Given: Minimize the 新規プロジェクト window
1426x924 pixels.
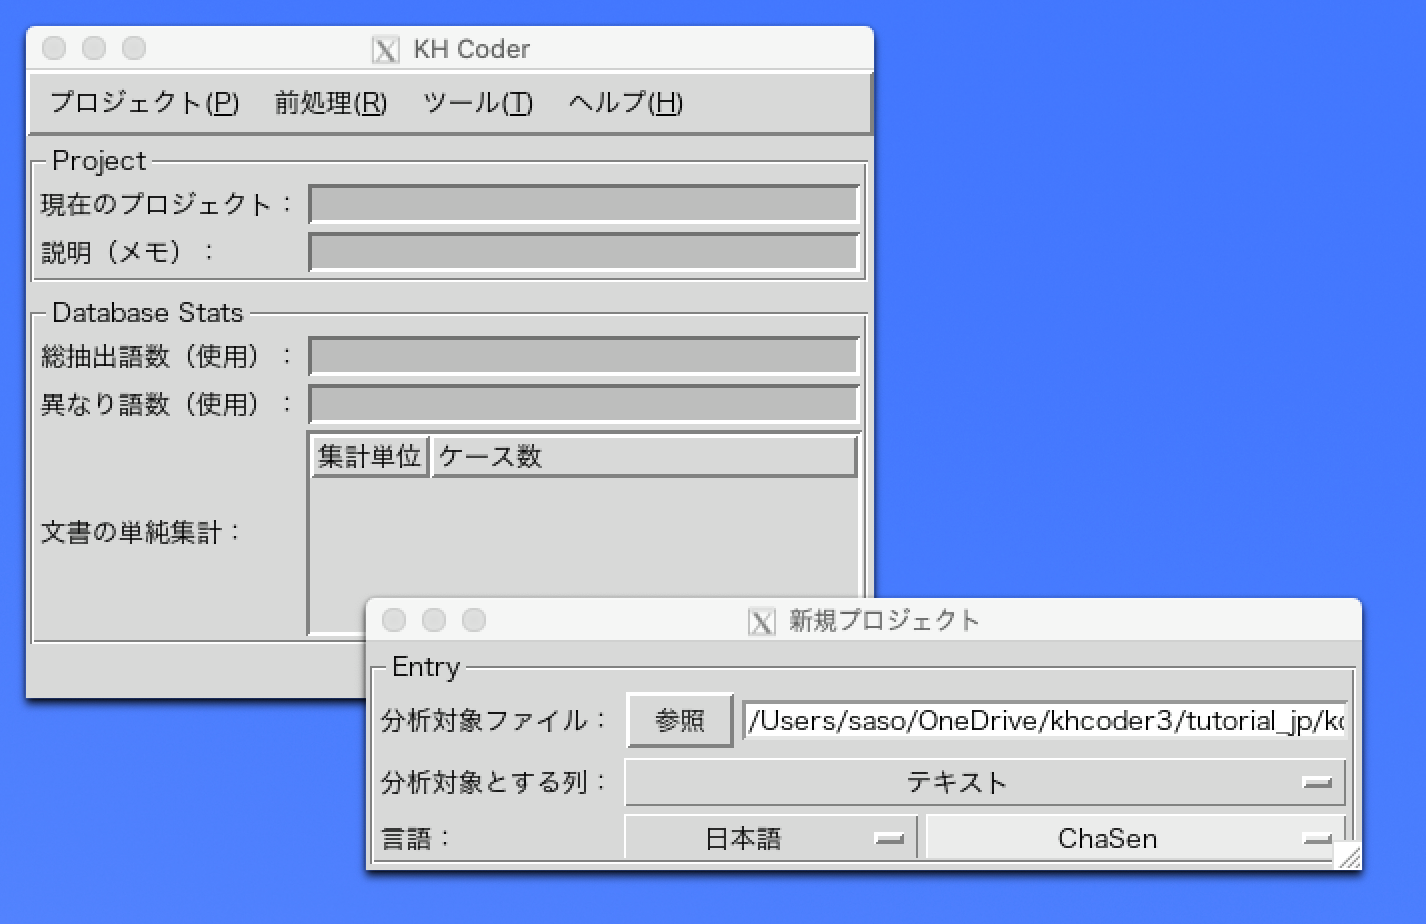Looking at the screenshot, I should 434,620.
